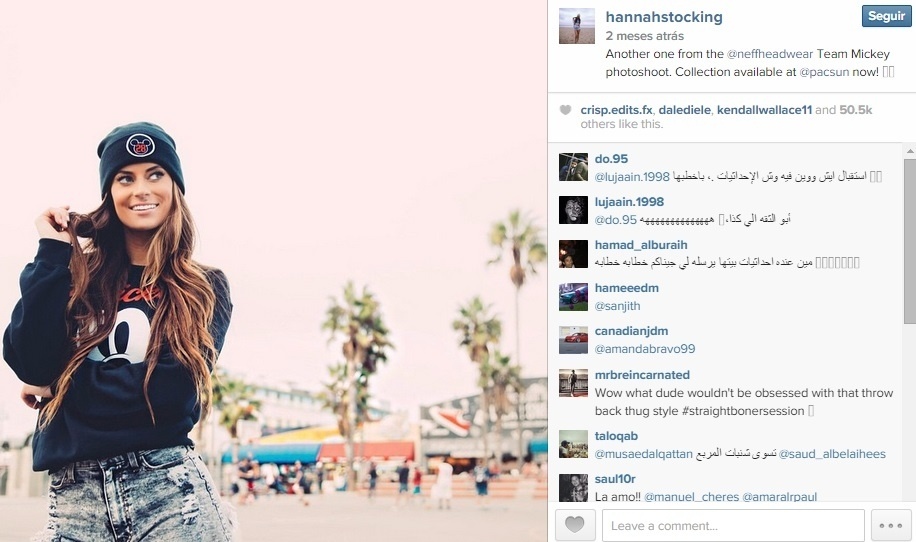Click the comments scrollbar thumb
This screenshot has width=916, height=542.
point(910,241)
